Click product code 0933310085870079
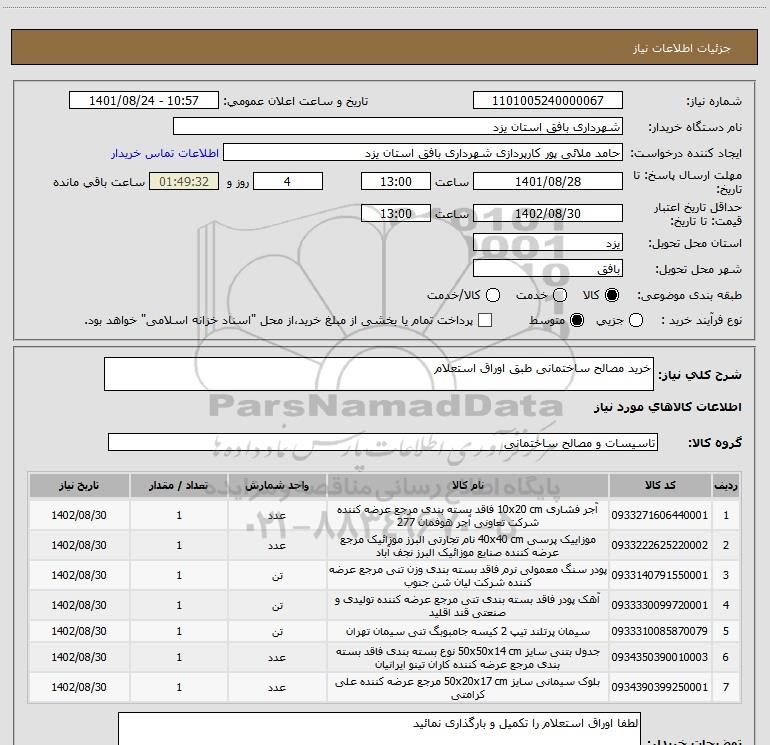770x745 pixels. [660, 631]
